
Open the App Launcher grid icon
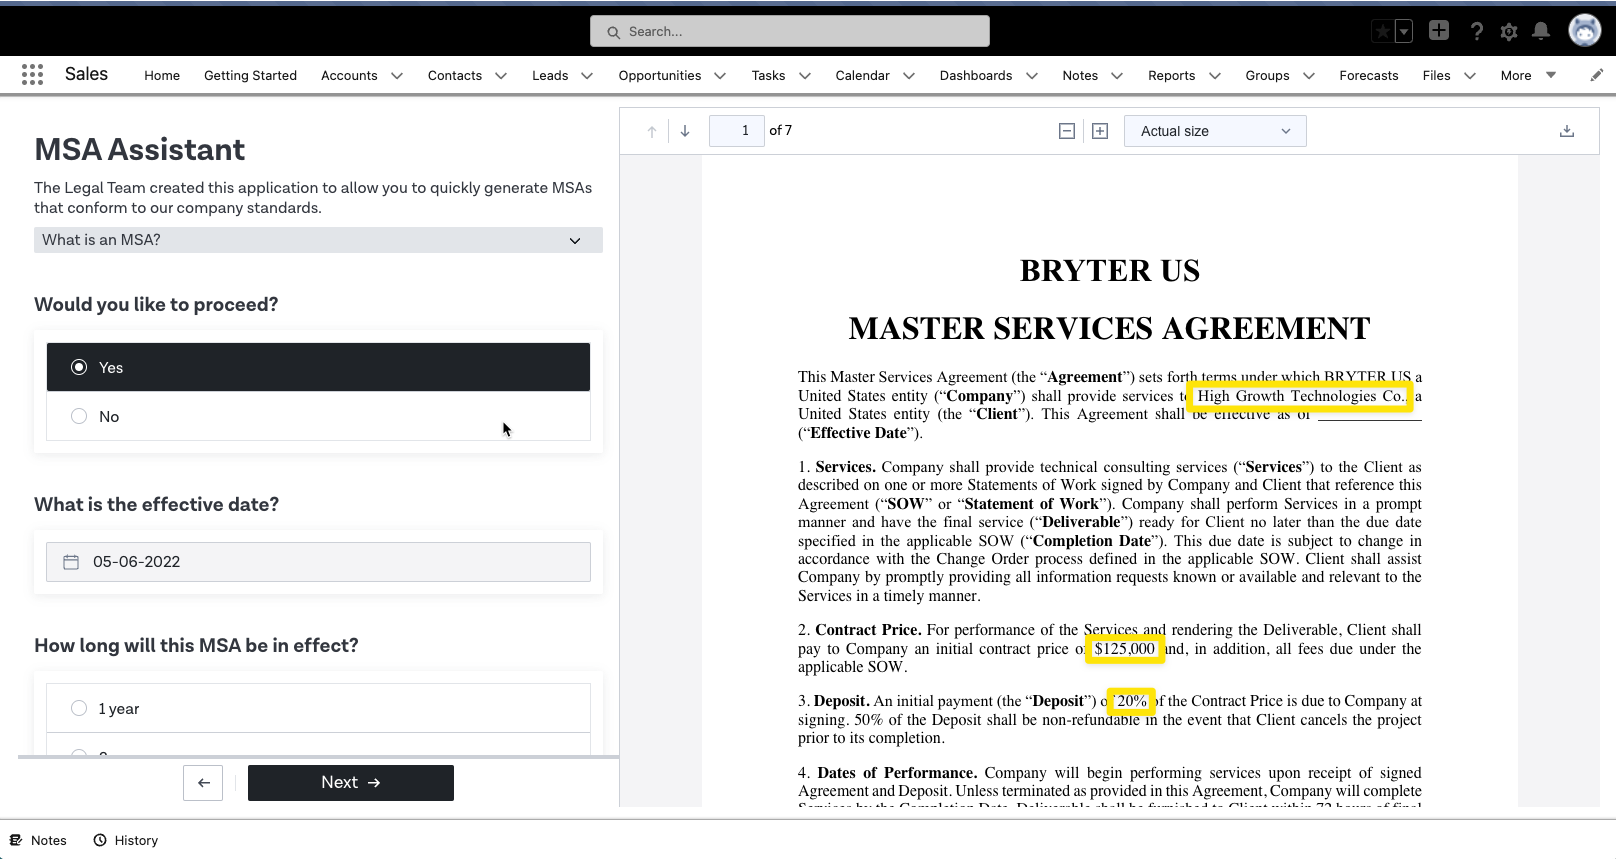click(32, 75)
